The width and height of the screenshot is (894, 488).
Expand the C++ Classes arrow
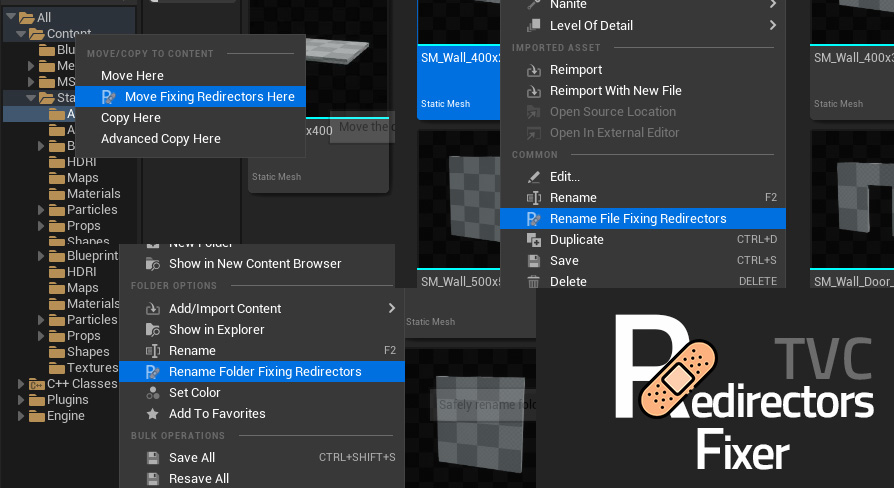(21, 384)
